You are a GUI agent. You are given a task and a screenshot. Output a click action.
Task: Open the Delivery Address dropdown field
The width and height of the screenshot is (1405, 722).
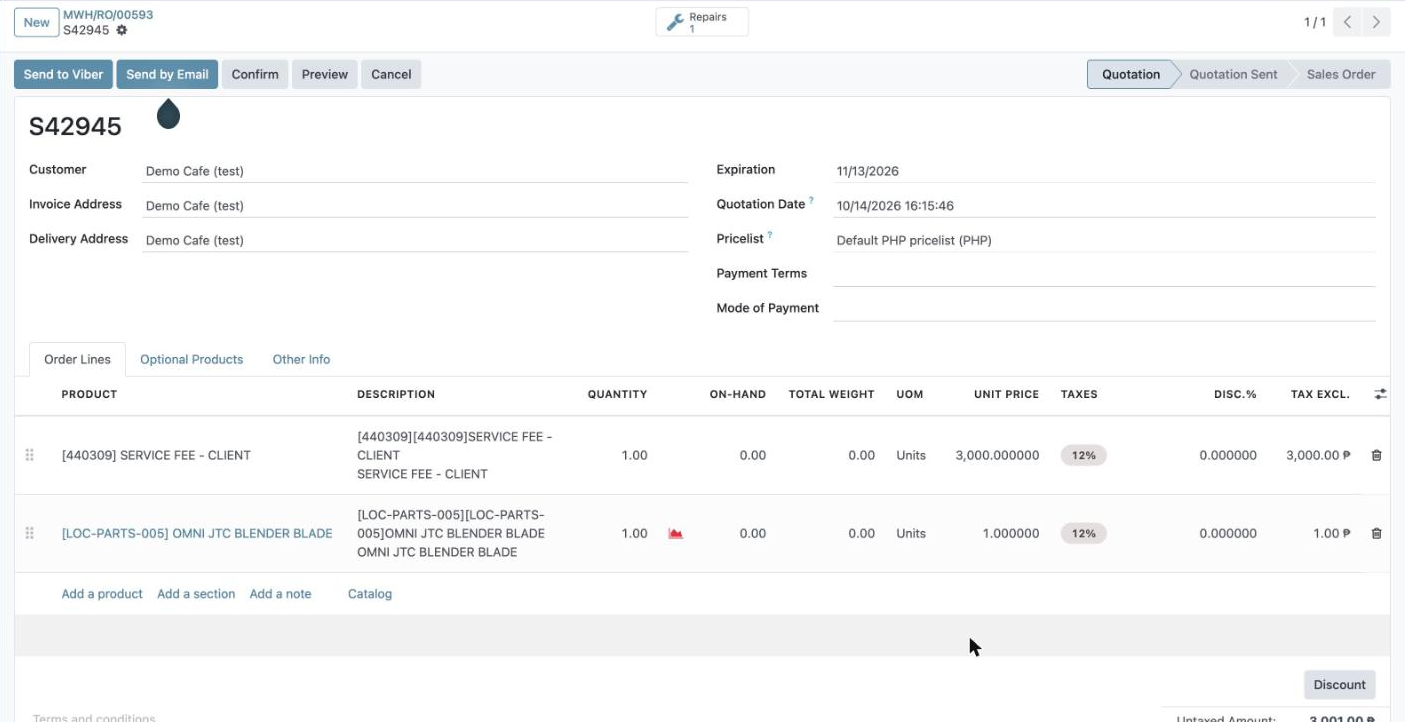pyautogui.click(x=415, y=240)
